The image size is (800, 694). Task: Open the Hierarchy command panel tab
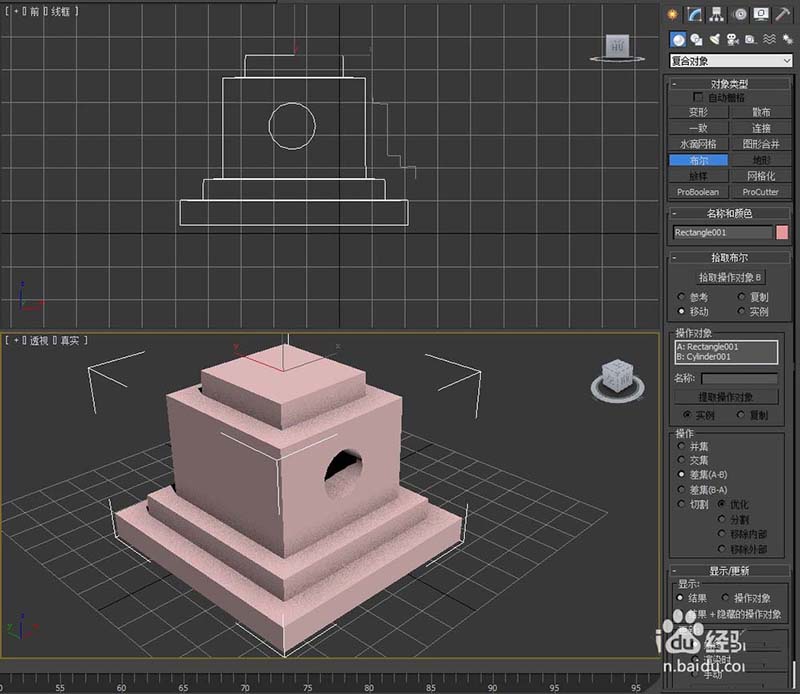[x=718, y=14]
